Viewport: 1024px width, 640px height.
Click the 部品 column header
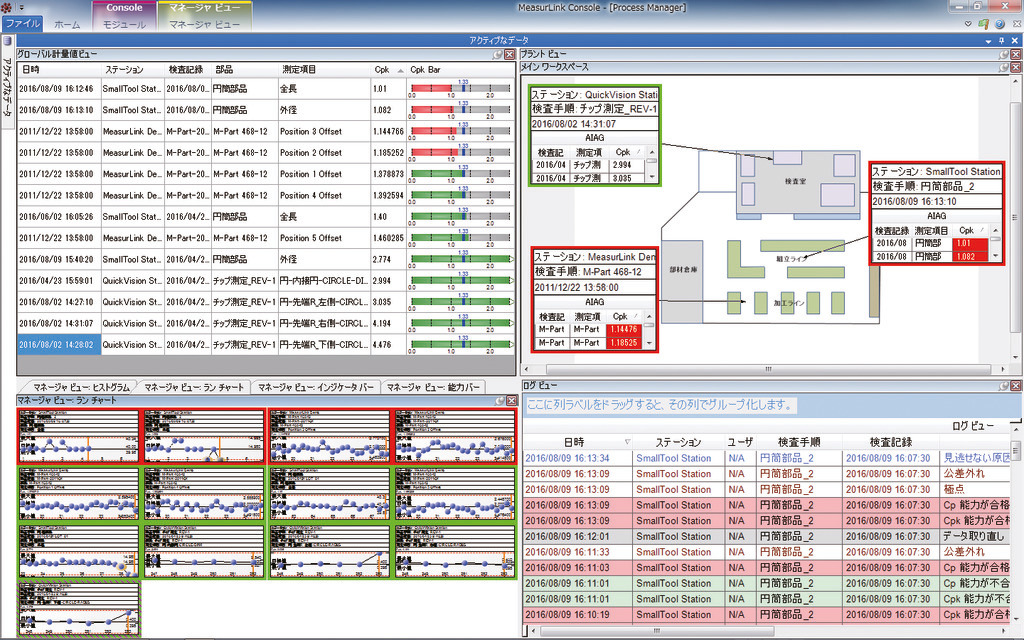[x=244, y=69]
